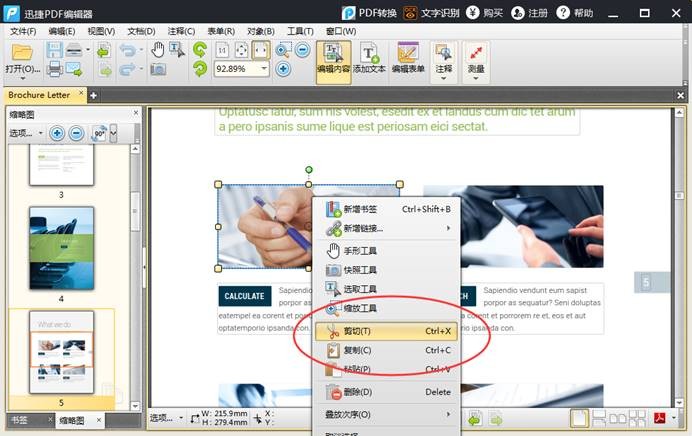Screen dimensions: 692x436
Task: Send document by email envelope icon
Action: pos(74,69)
